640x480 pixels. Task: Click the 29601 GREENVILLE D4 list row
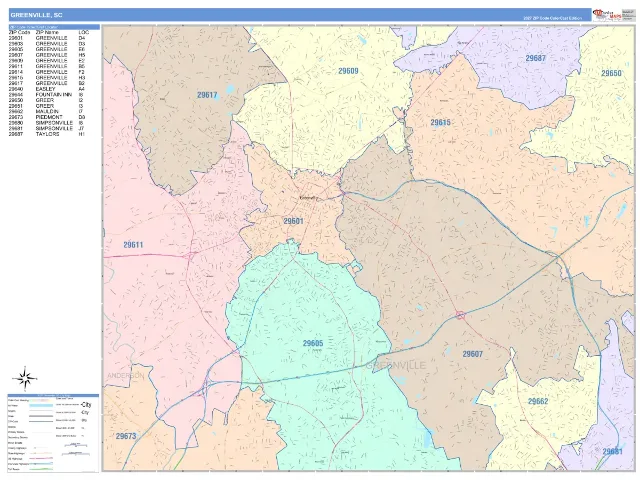click(x=47, y=38)
